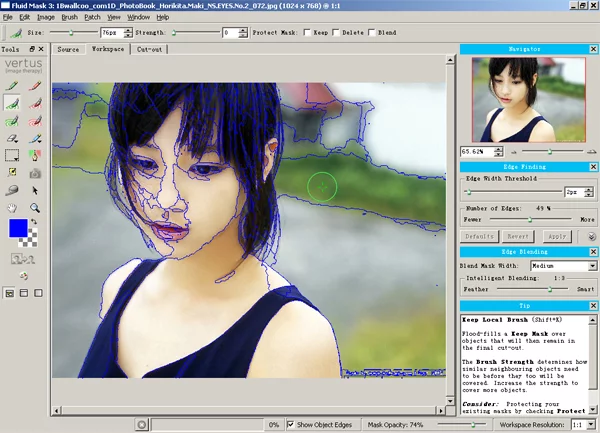The height and width of the screenshot is (433, 600).
Task: Click the camera snapshot tool icon
Action: tap(35, 173)
